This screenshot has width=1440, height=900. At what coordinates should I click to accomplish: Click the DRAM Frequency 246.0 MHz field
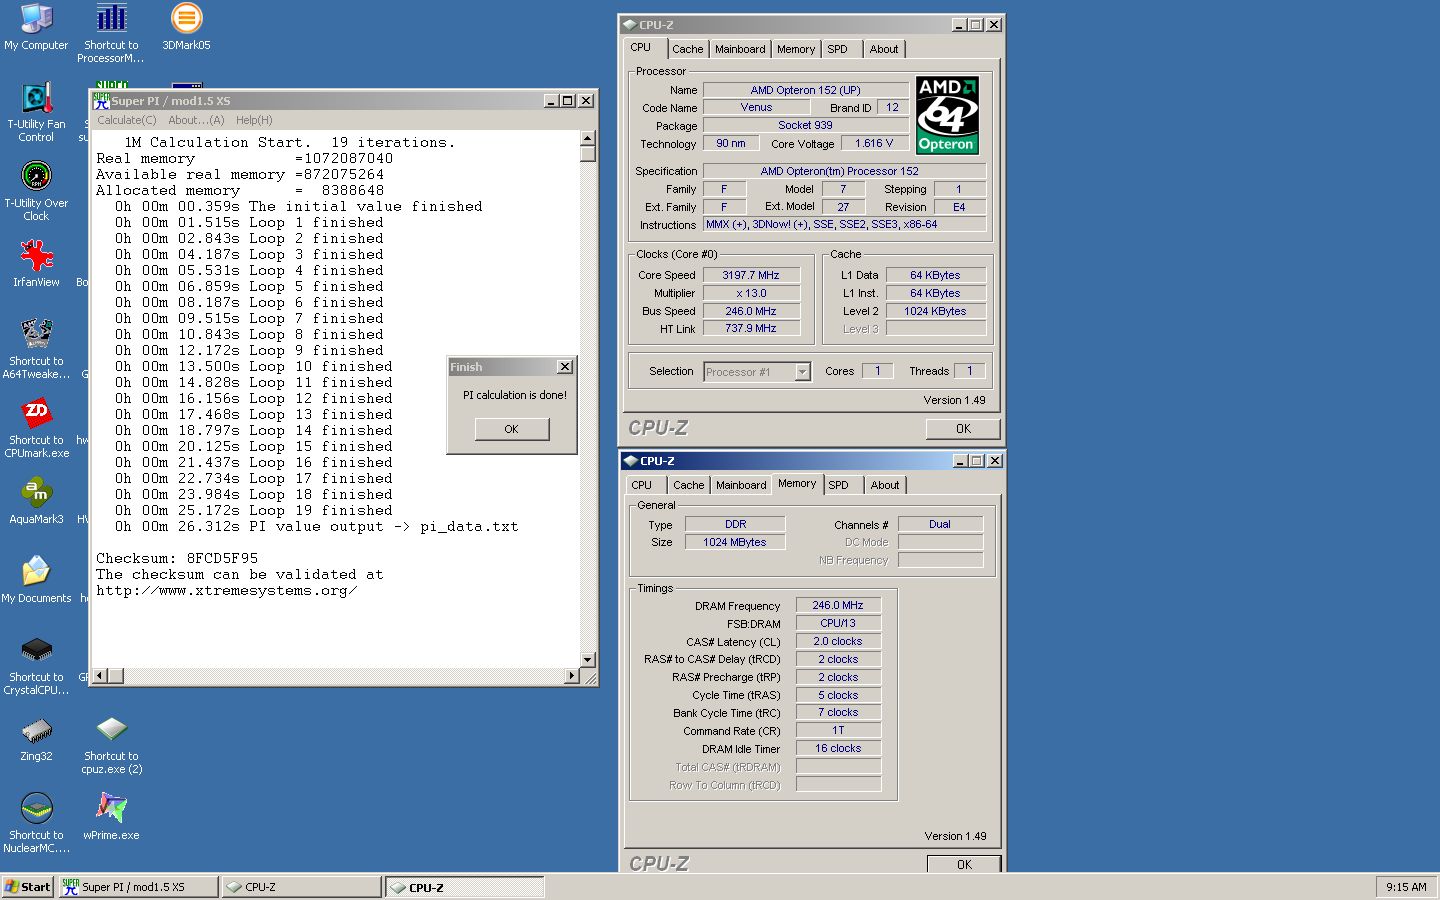point(838,605)
